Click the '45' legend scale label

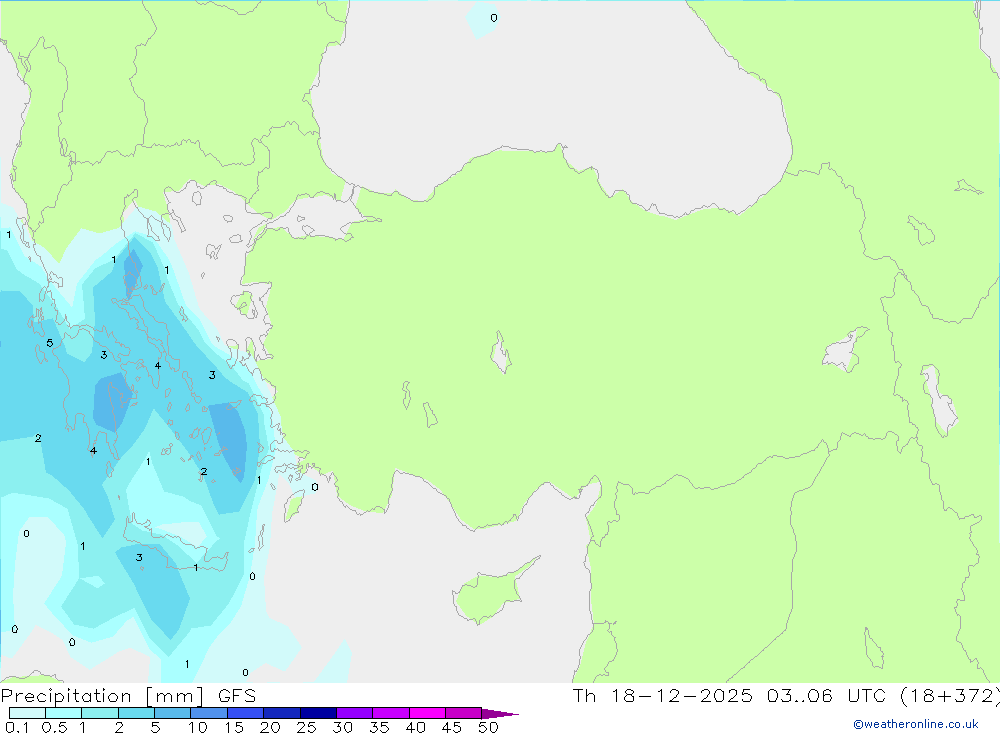tap(452, 727)
